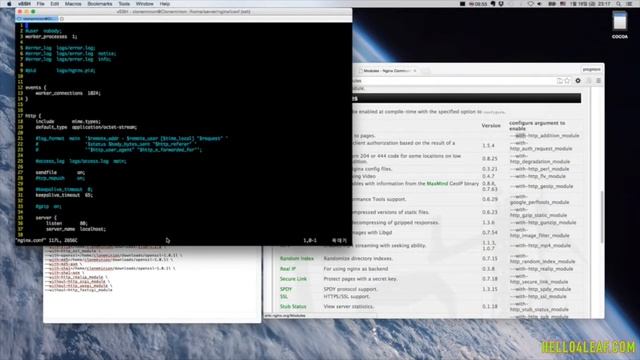Click keepalive_timeout 65 line in terminal
The width and height of the screenshot is (640, 360).
[64, 195]
